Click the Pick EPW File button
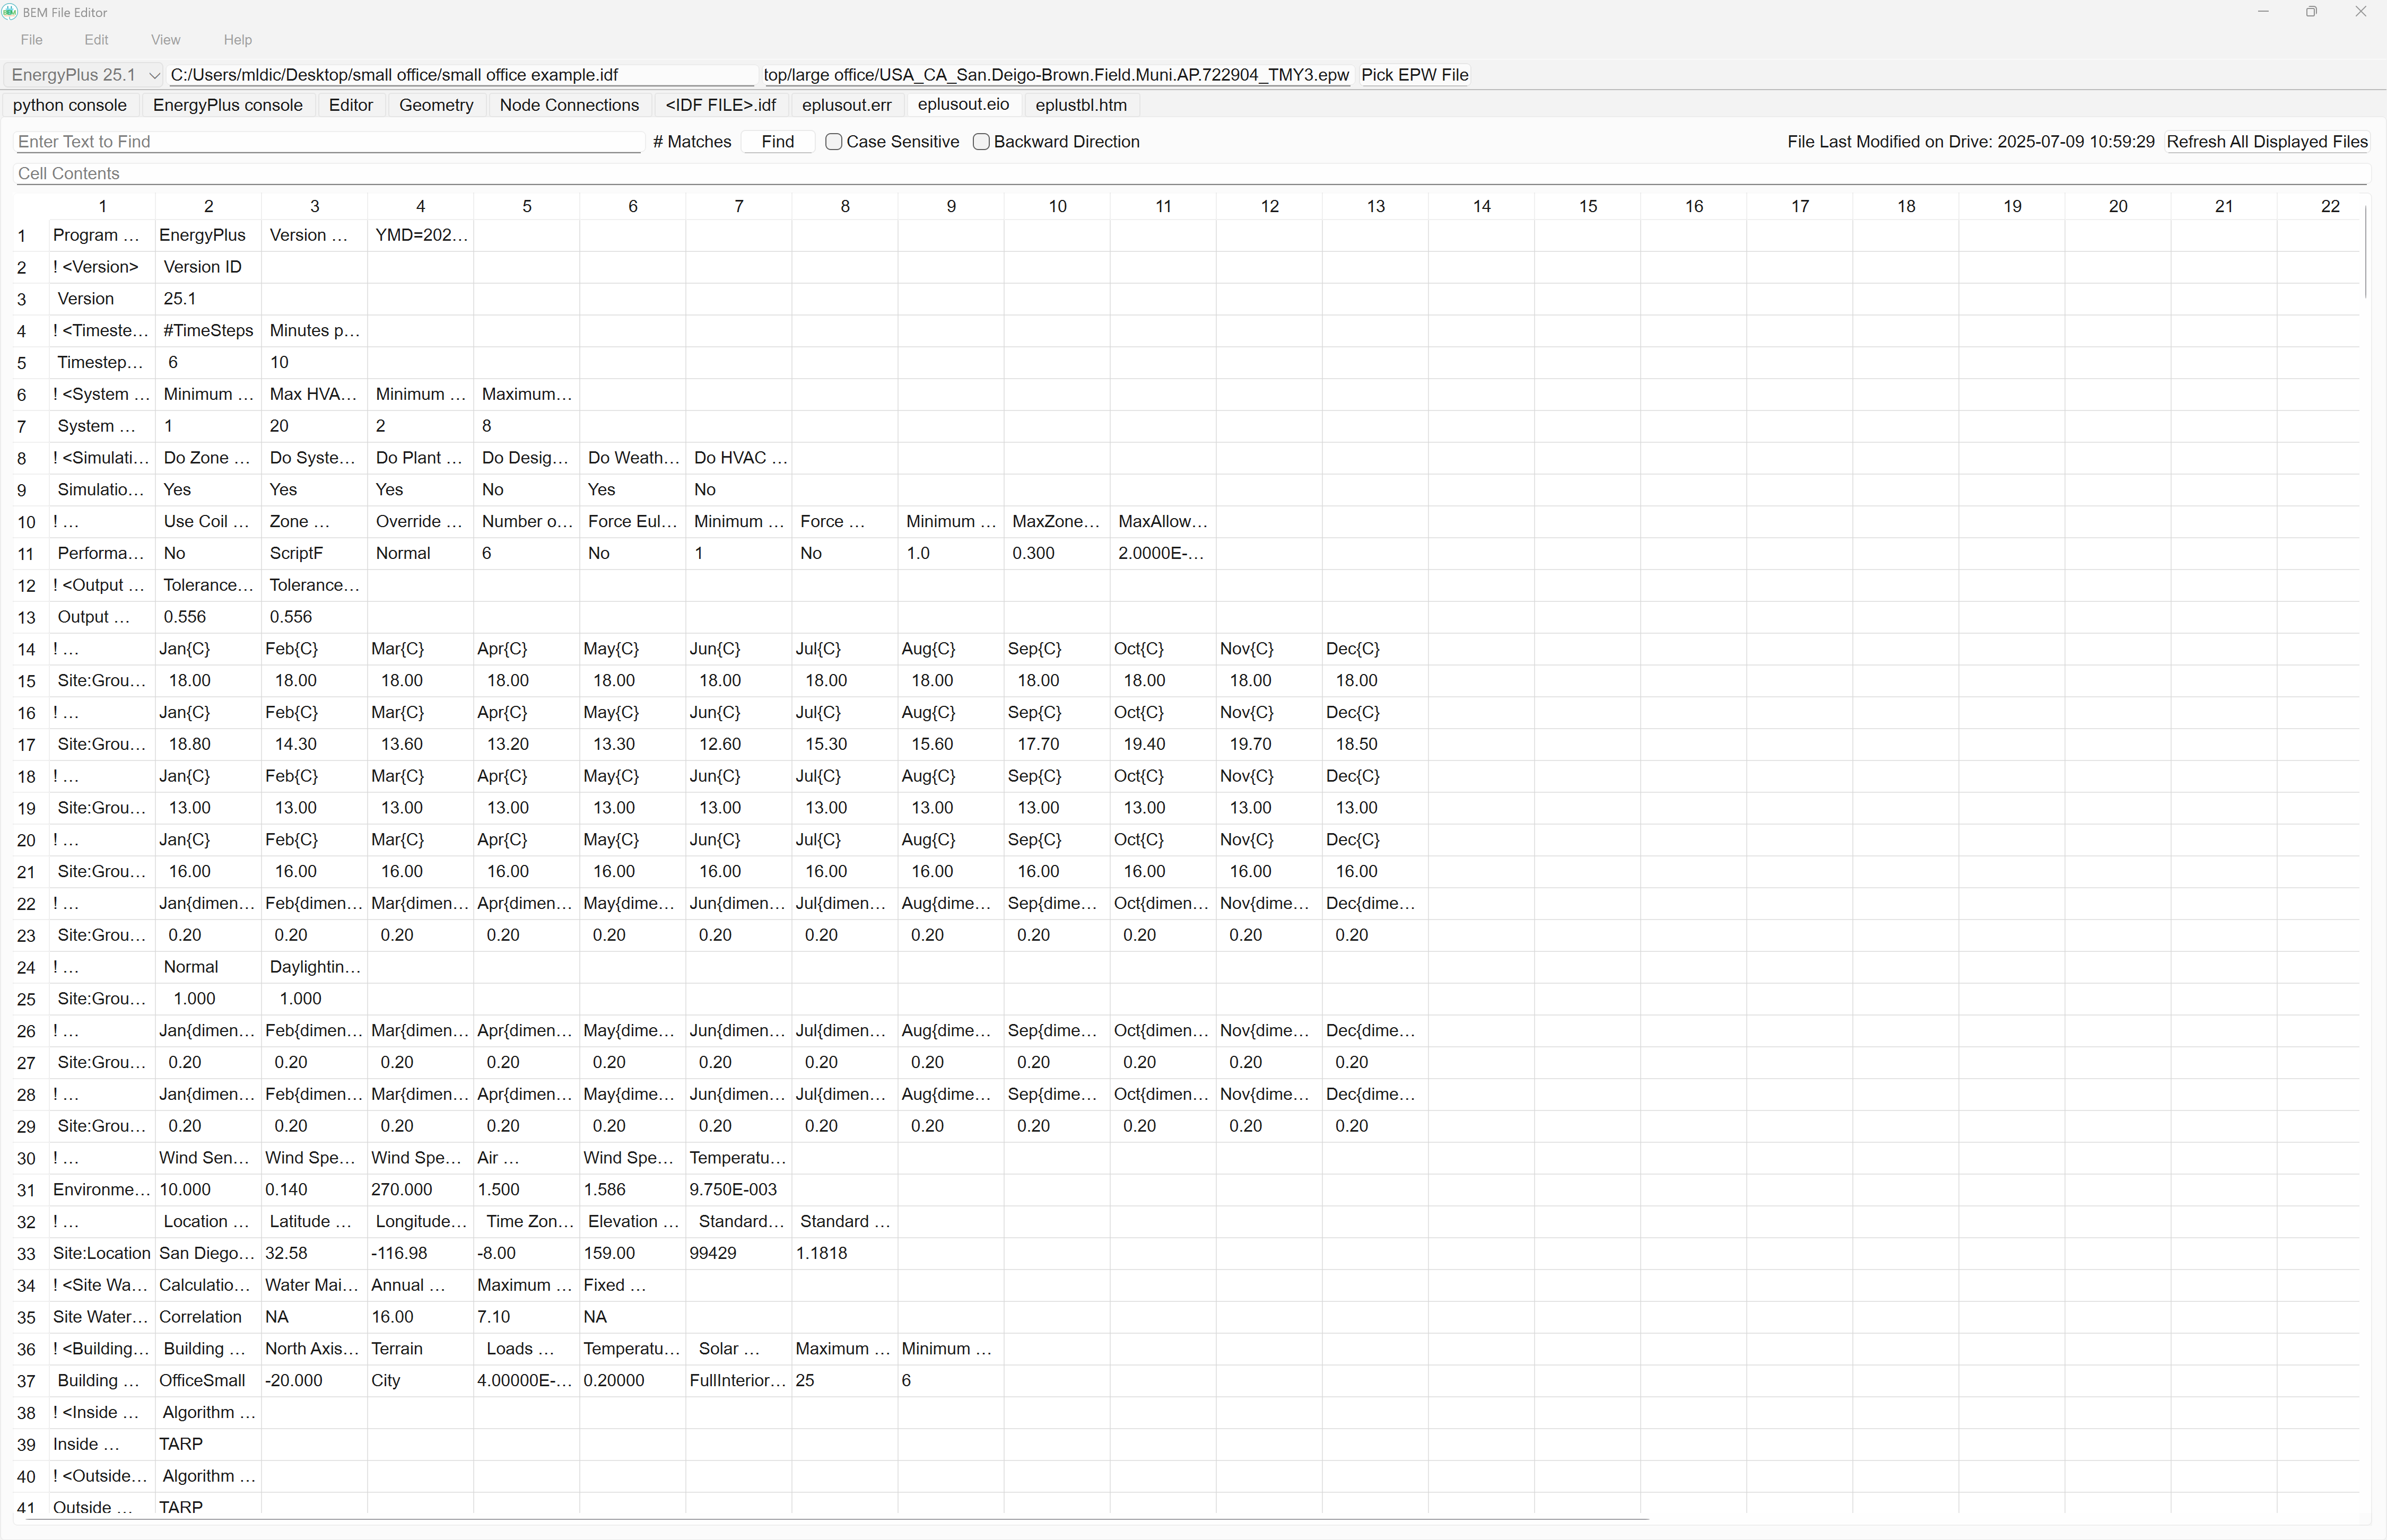Screen dimensions: 2387x1540 pyautogui.click(x=1414, y=74)
